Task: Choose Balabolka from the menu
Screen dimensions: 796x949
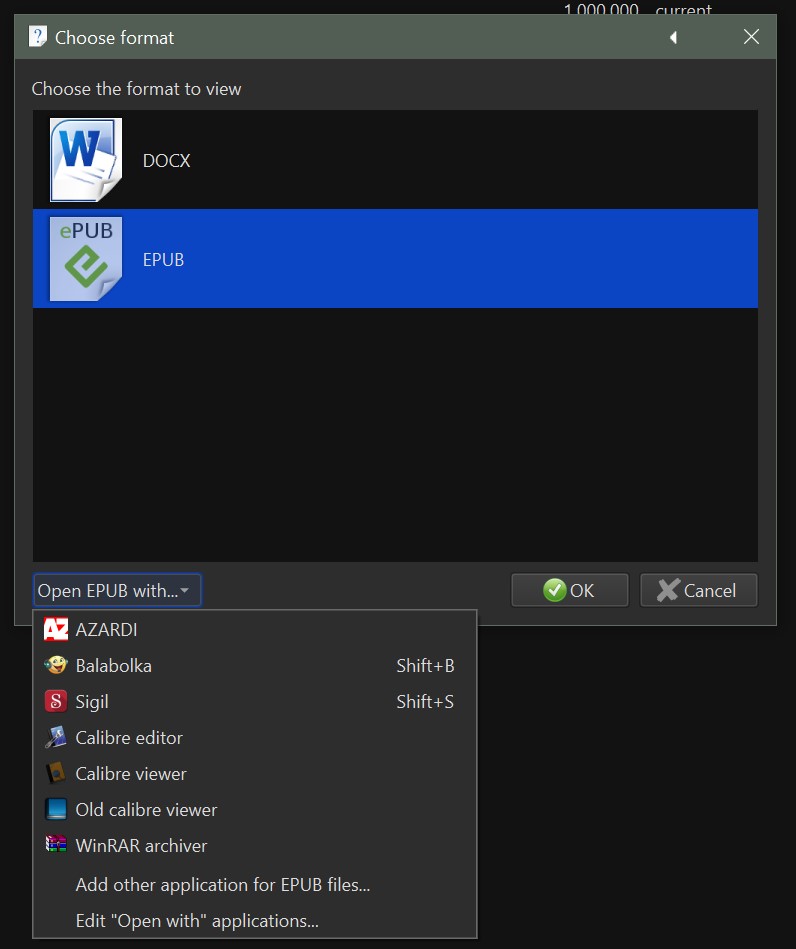Action: point(255,665)
